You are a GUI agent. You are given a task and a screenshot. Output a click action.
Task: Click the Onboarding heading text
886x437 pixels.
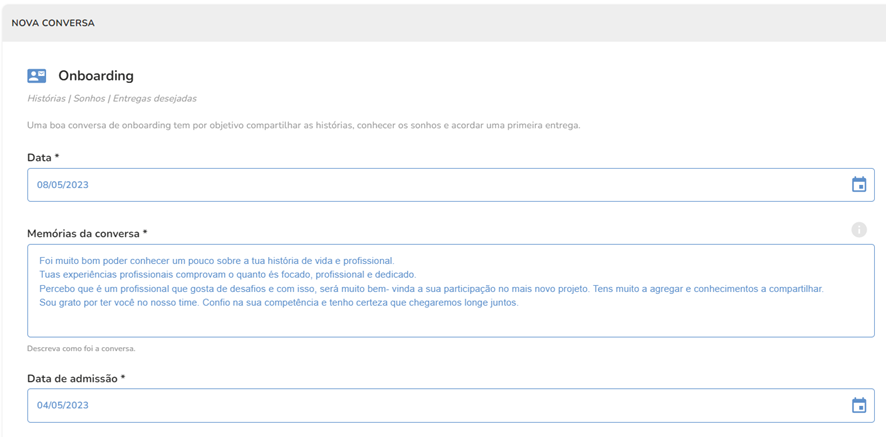tap(96, 76)
